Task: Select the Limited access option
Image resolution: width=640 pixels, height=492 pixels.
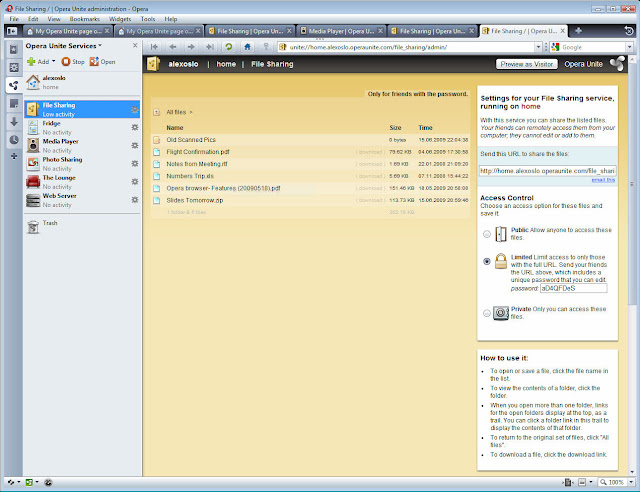Action: (x=487, y=261)
